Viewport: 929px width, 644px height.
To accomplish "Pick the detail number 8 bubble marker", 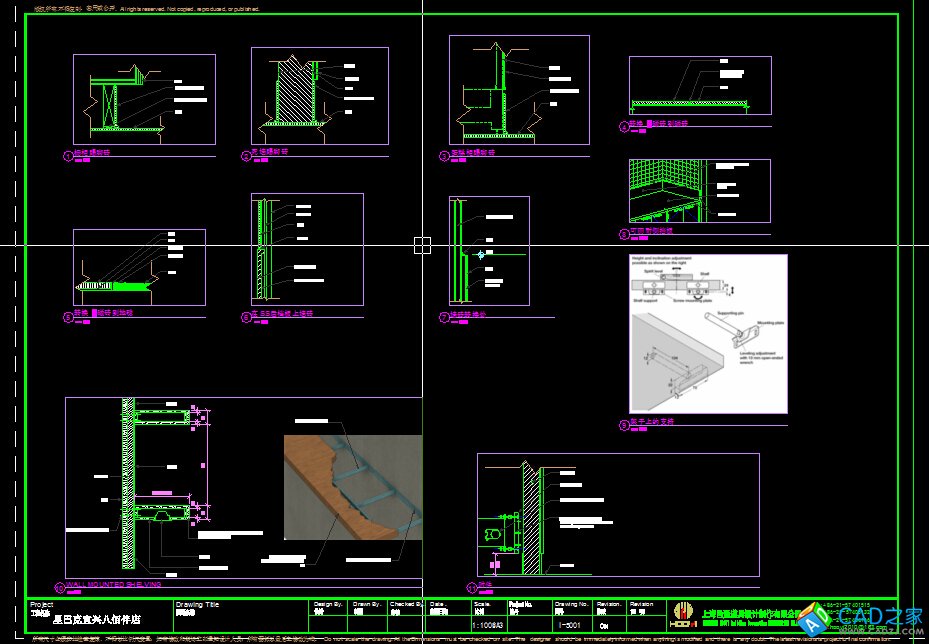I will click(624, 233).
